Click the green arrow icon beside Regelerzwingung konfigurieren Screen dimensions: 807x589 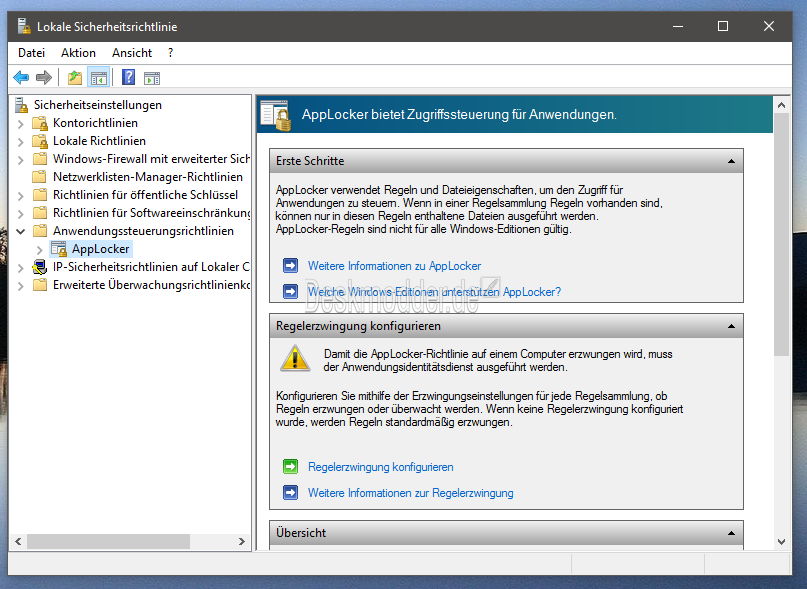(290, 466)
